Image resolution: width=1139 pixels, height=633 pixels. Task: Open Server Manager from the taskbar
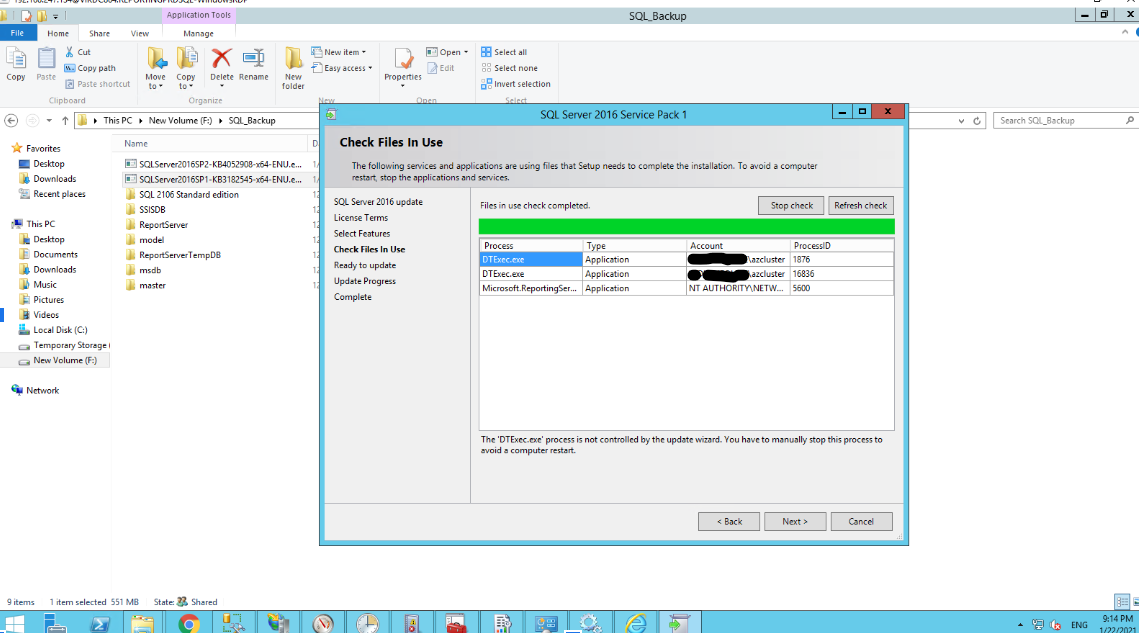[55, 624]
